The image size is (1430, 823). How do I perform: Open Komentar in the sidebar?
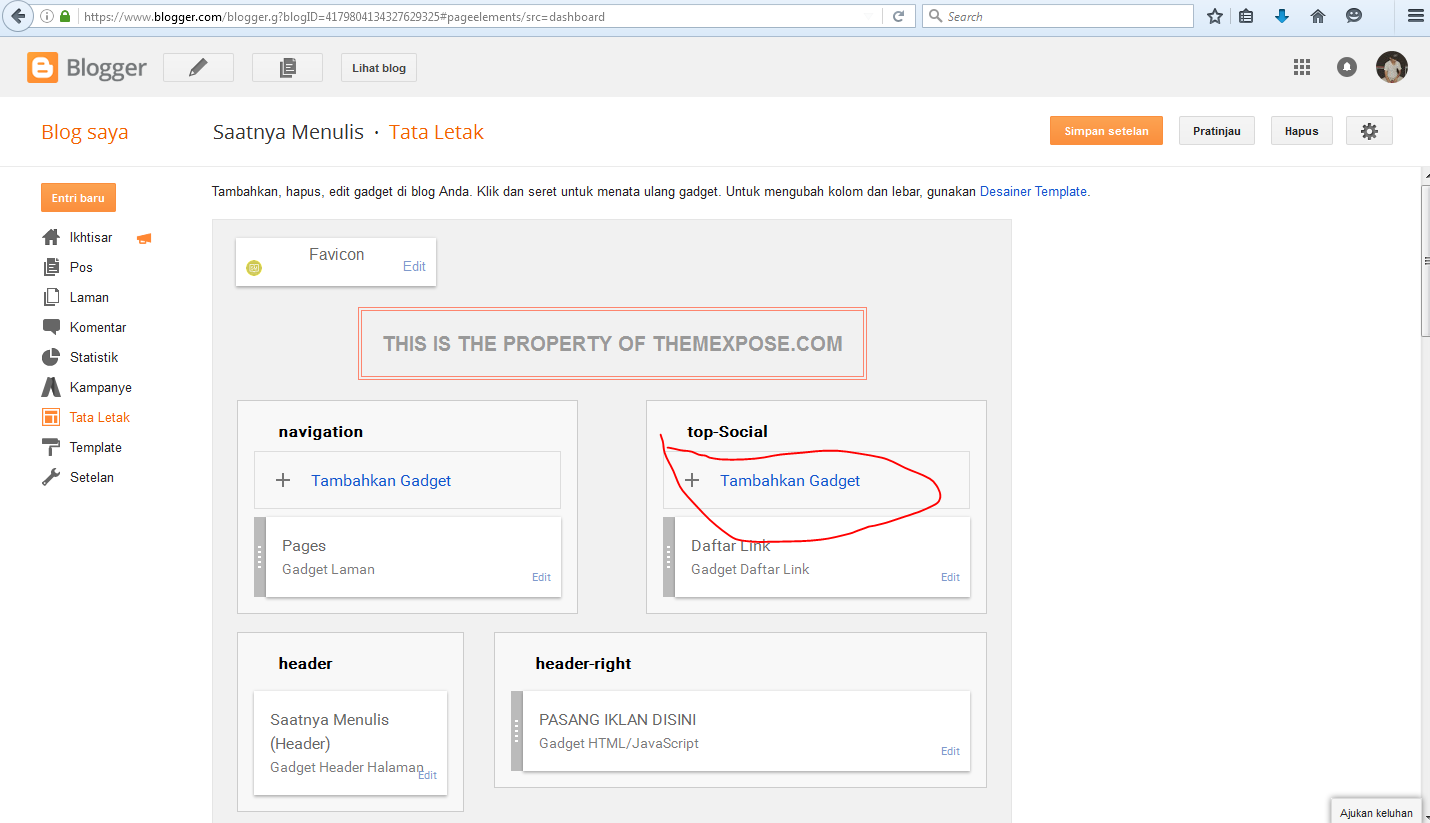point(98,327)
